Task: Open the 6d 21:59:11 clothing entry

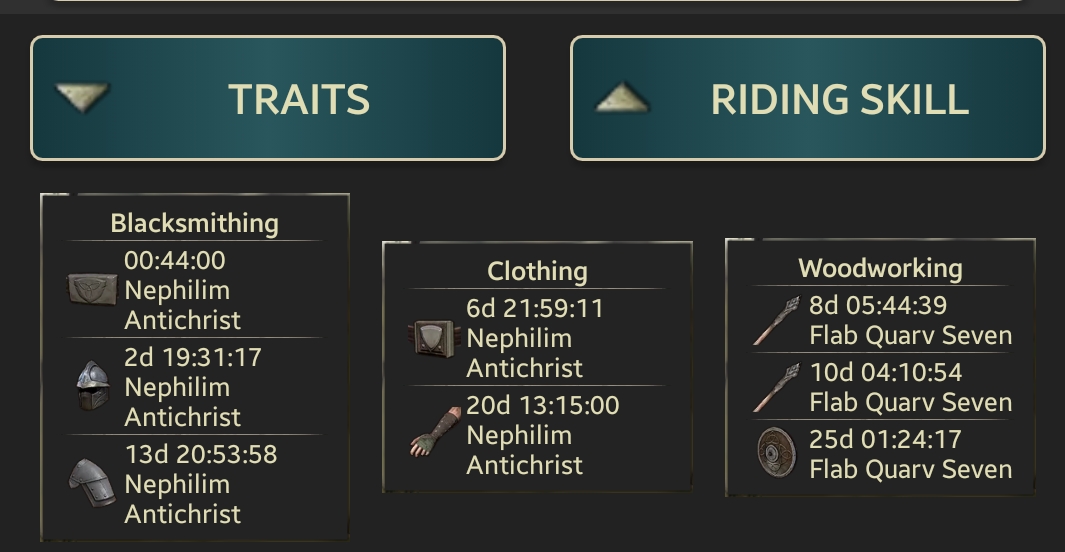Action: tap(537, 338)
